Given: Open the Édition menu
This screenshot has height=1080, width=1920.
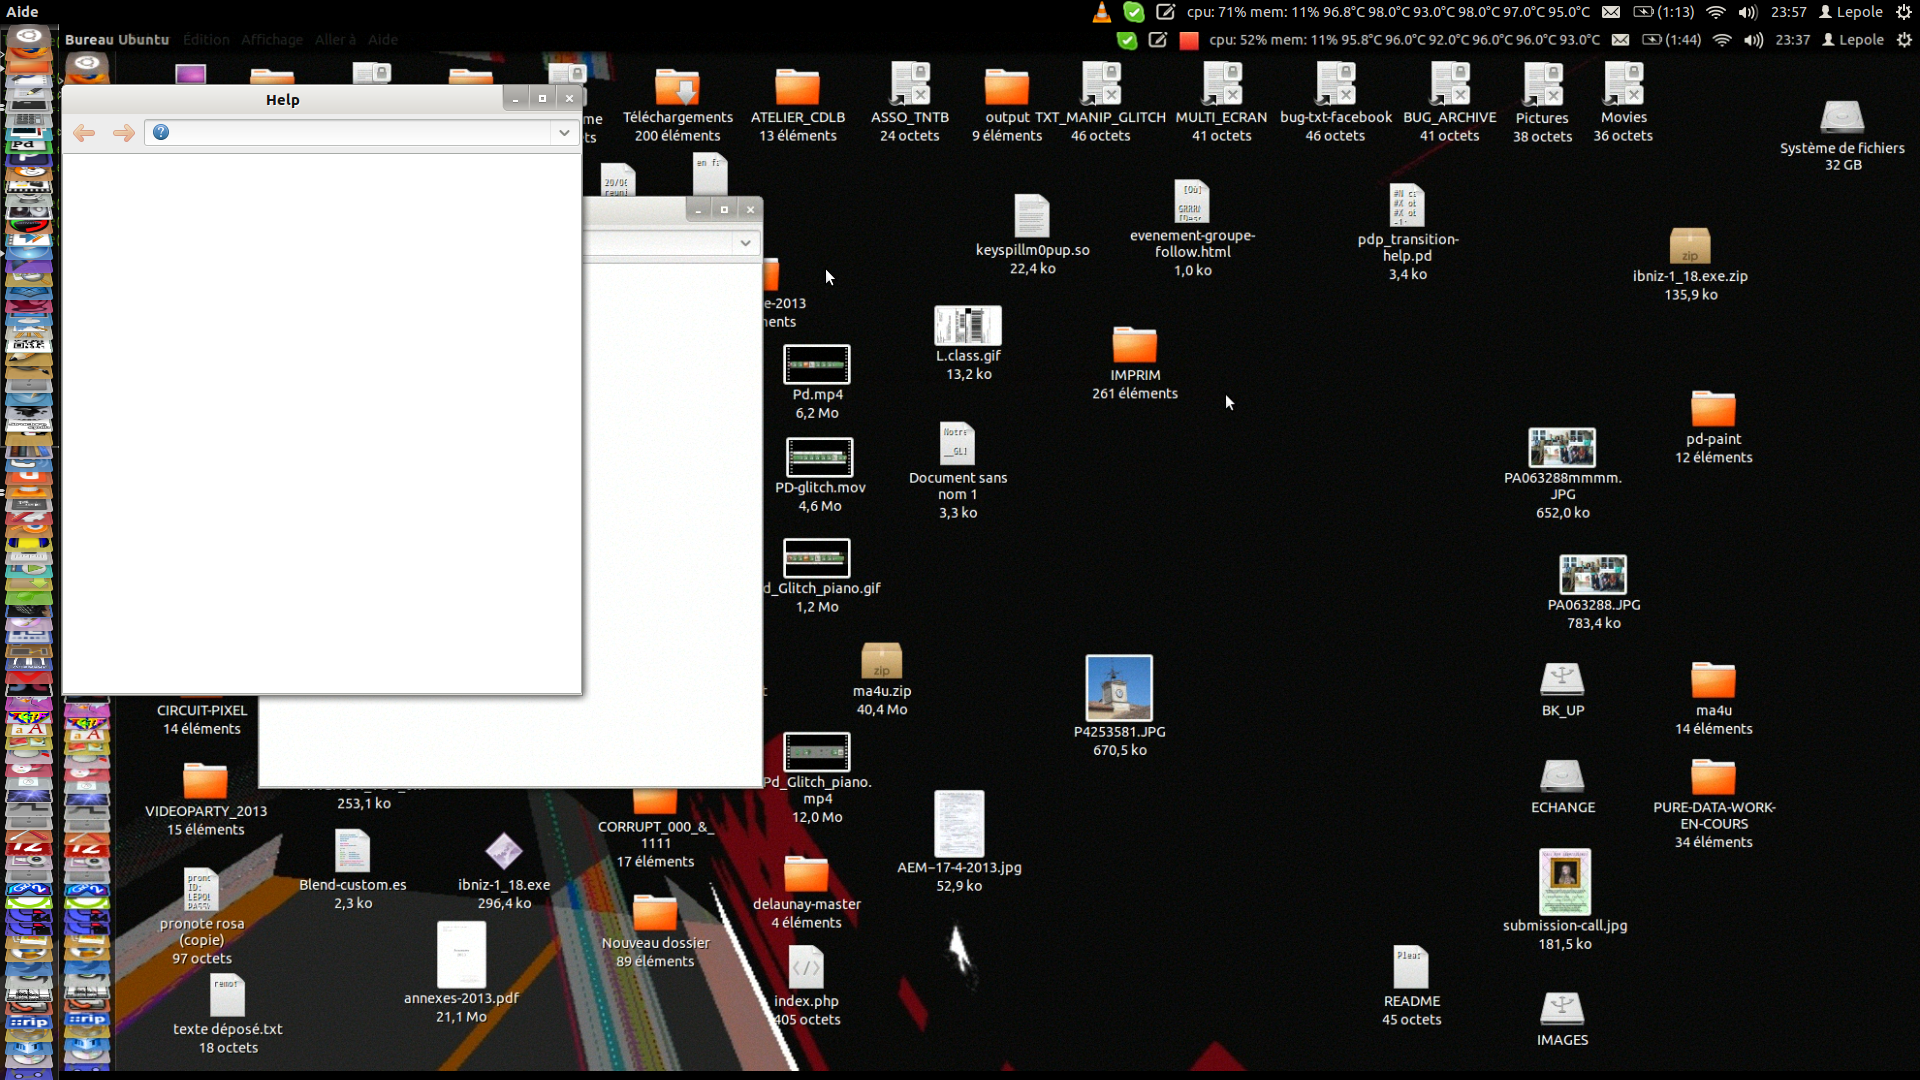Looking at the screenshot, I should (206, 40).
